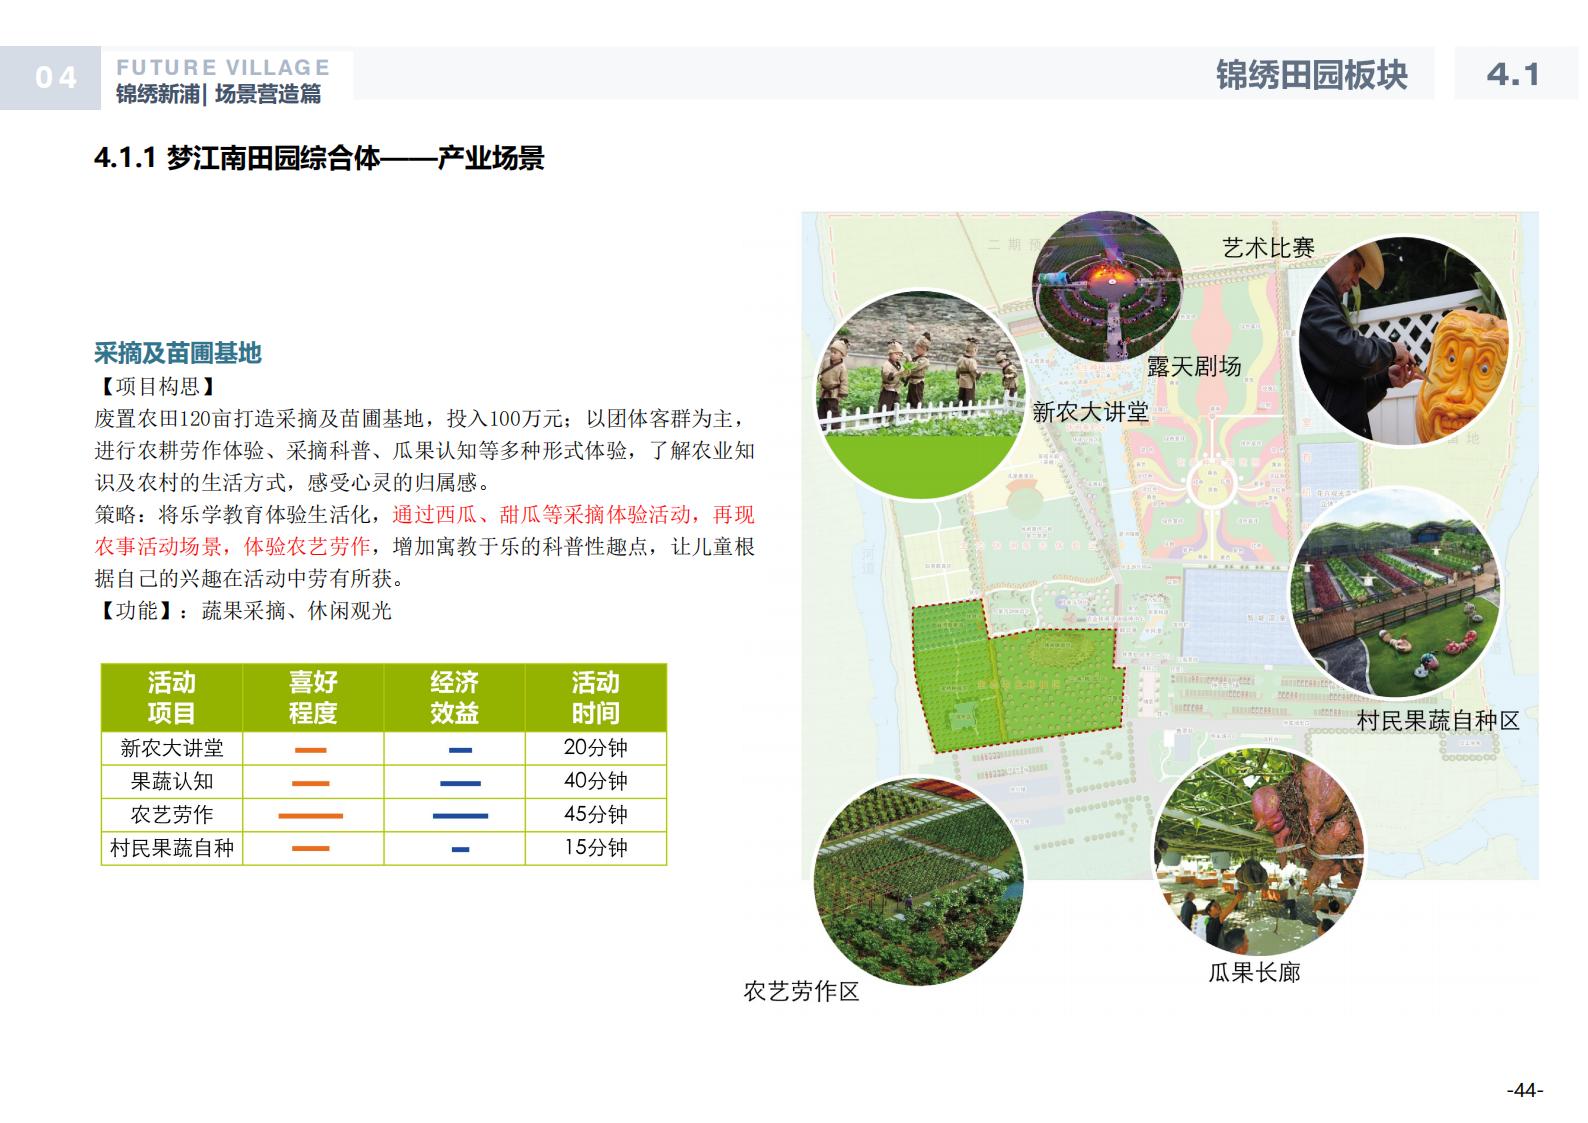The image size is (1588, 1123).
Task: Click the 新农大讲堂 map label
Action: [1090, 411]
